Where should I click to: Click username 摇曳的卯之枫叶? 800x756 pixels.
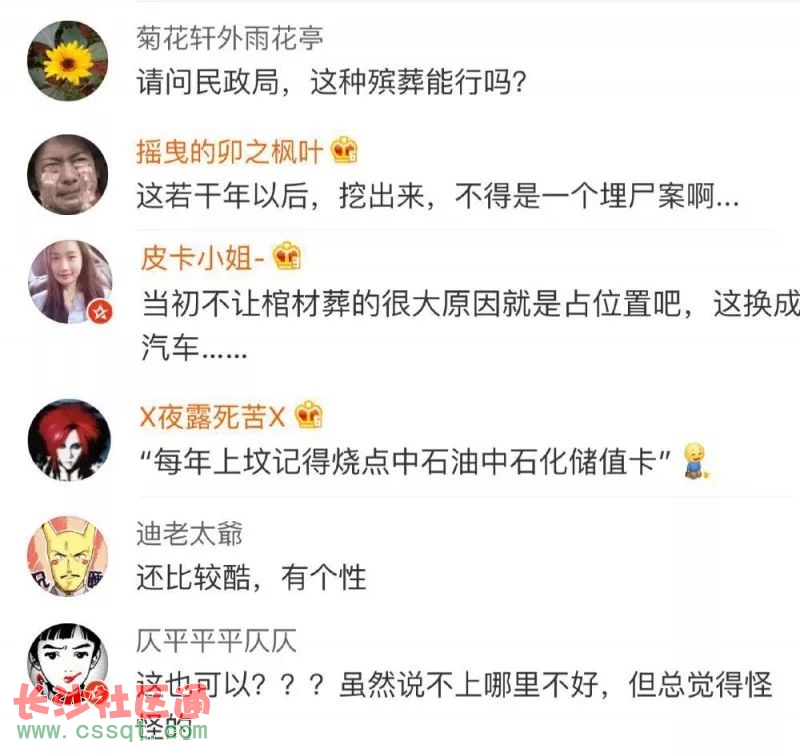[x=230, y=152]
